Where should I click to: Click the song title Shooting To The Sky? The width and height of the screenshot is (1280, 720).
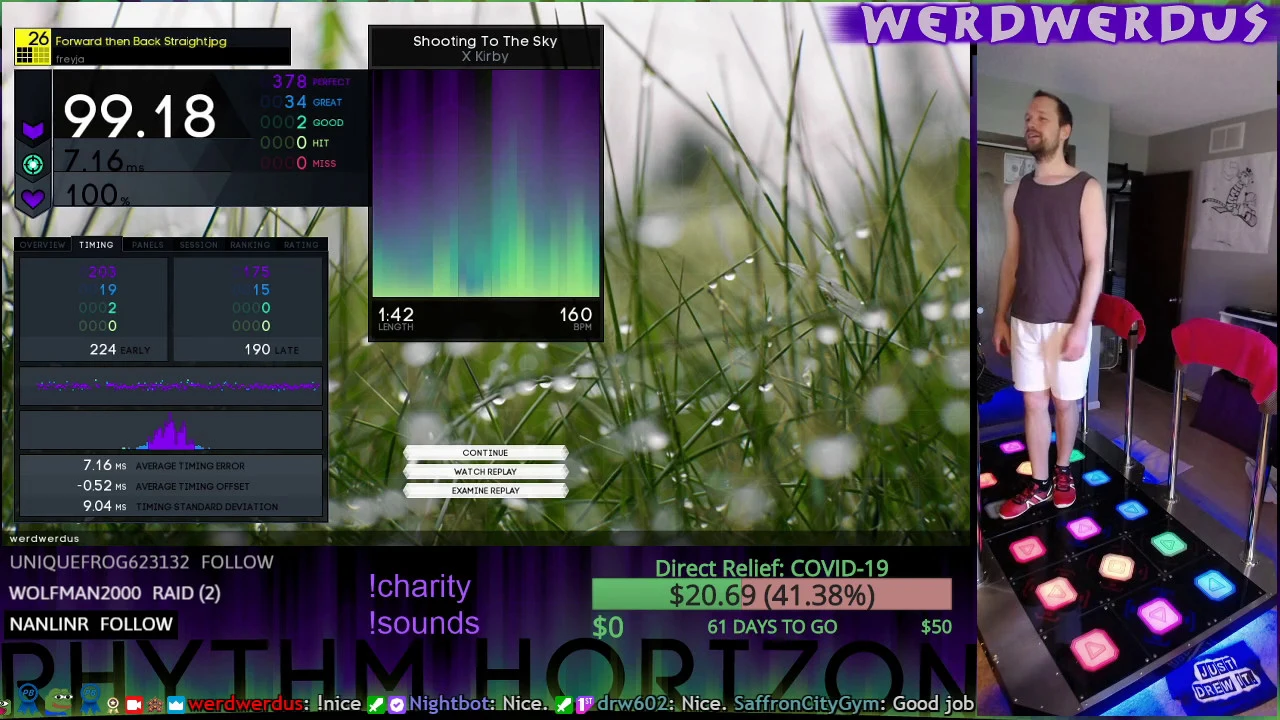[x=485, y=41]
